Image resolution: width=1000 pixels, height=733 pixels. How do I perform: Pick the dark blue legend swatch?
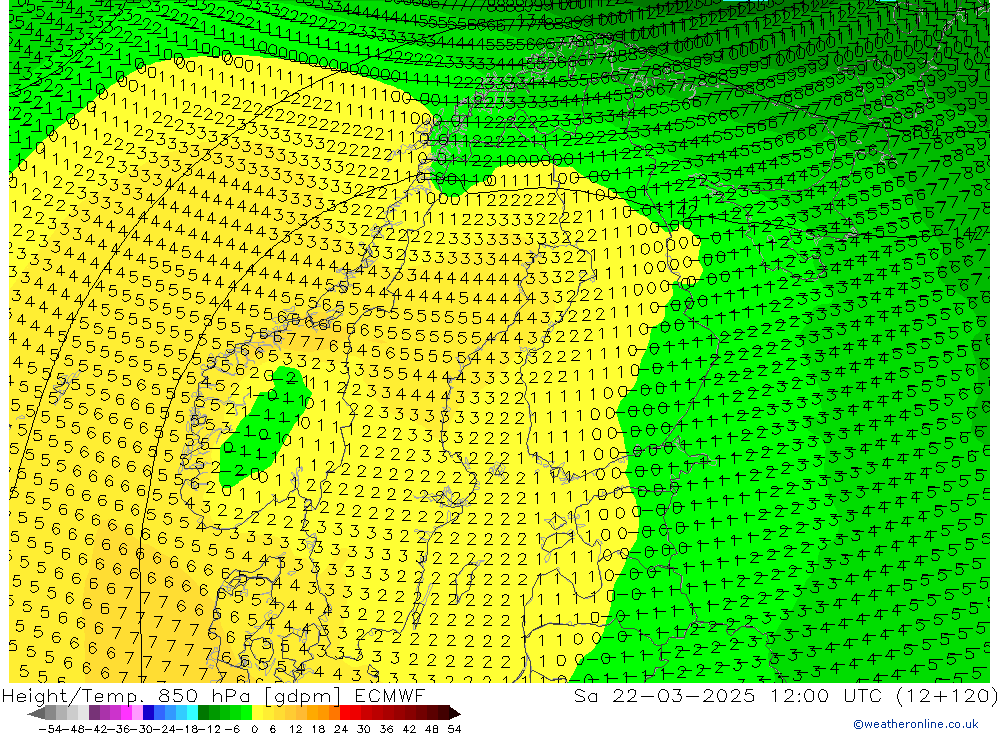click(x=148, y=713)
